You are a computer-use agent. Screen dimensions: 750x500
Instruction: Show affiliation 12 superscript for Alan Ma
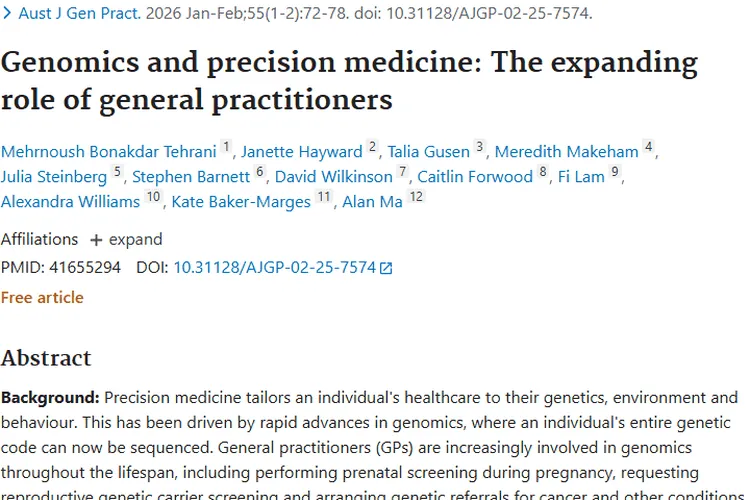click(x=416, y=198)
